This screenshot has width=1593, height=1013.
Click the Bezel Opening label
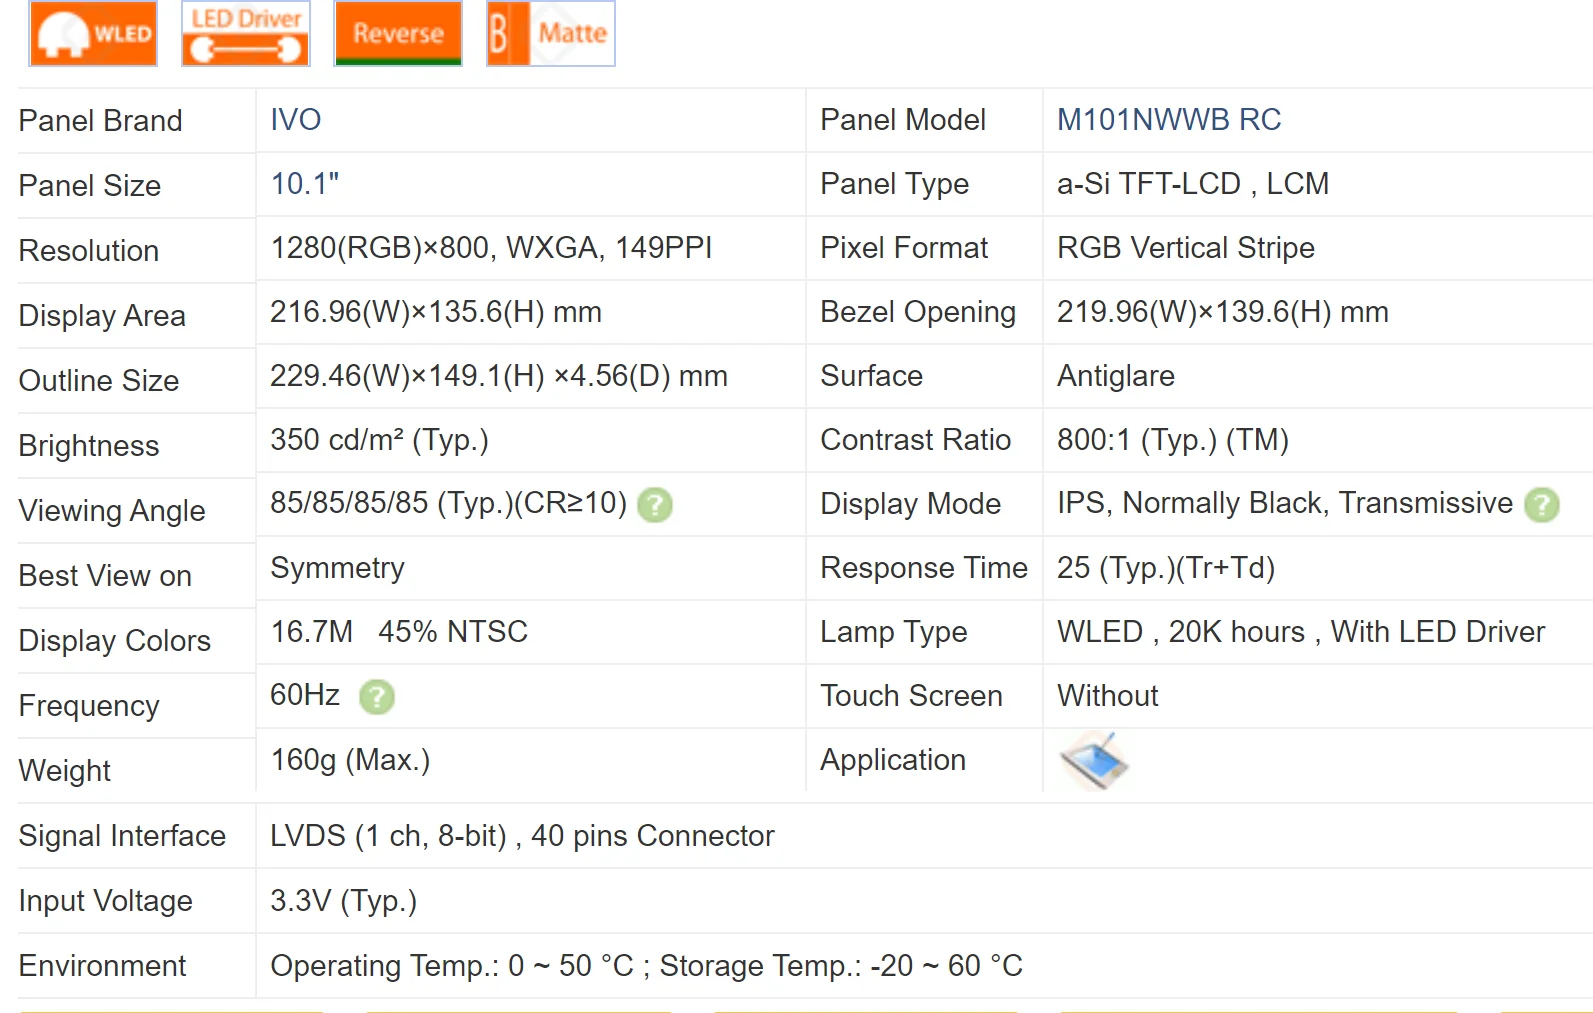click(x=918, y=312)
